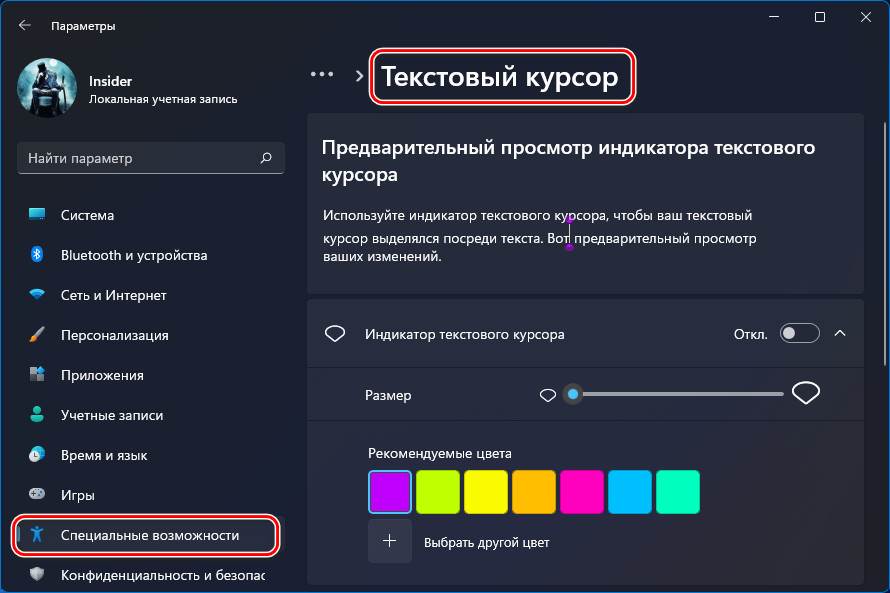This screenshot has width=890, height=593.
Task: Open the Insider user account profile picture
Action: pyautogui.click(x=47, y=88)
